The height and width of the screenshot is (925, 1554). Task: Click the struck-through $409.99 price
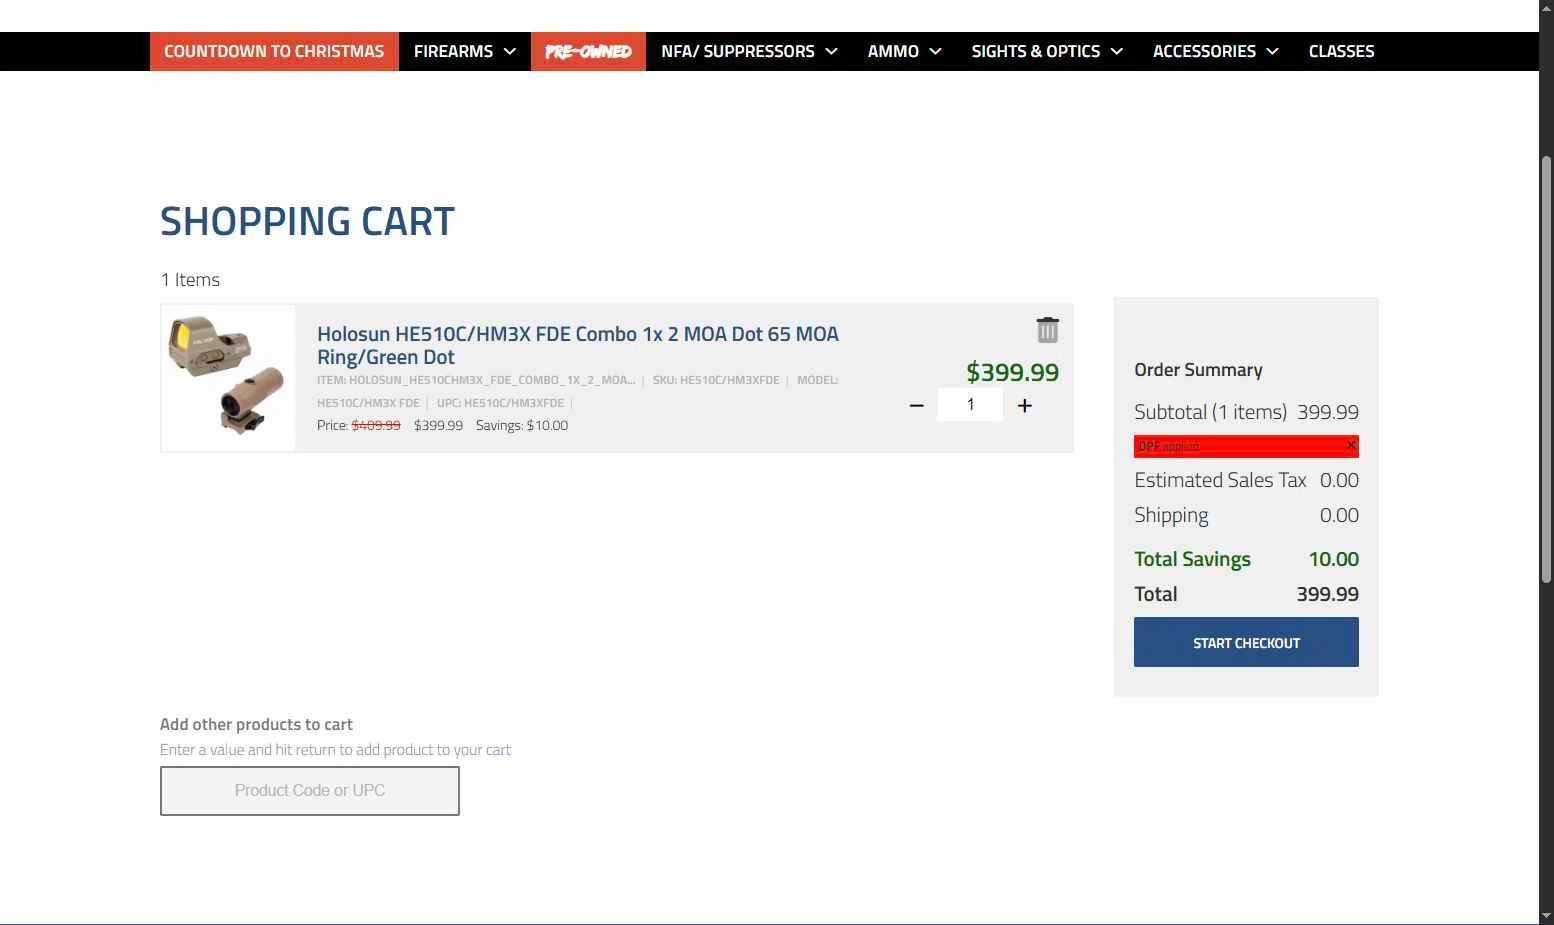376,425
